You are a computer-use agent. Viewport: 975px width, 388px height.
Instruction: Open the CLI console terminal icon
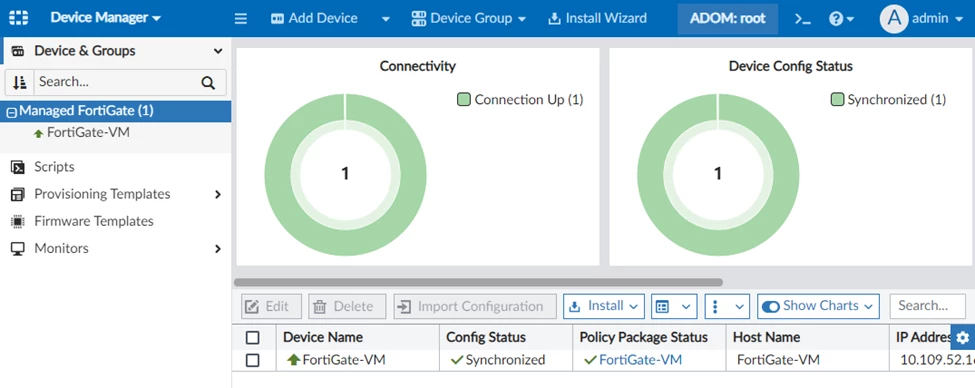(803, 19)
